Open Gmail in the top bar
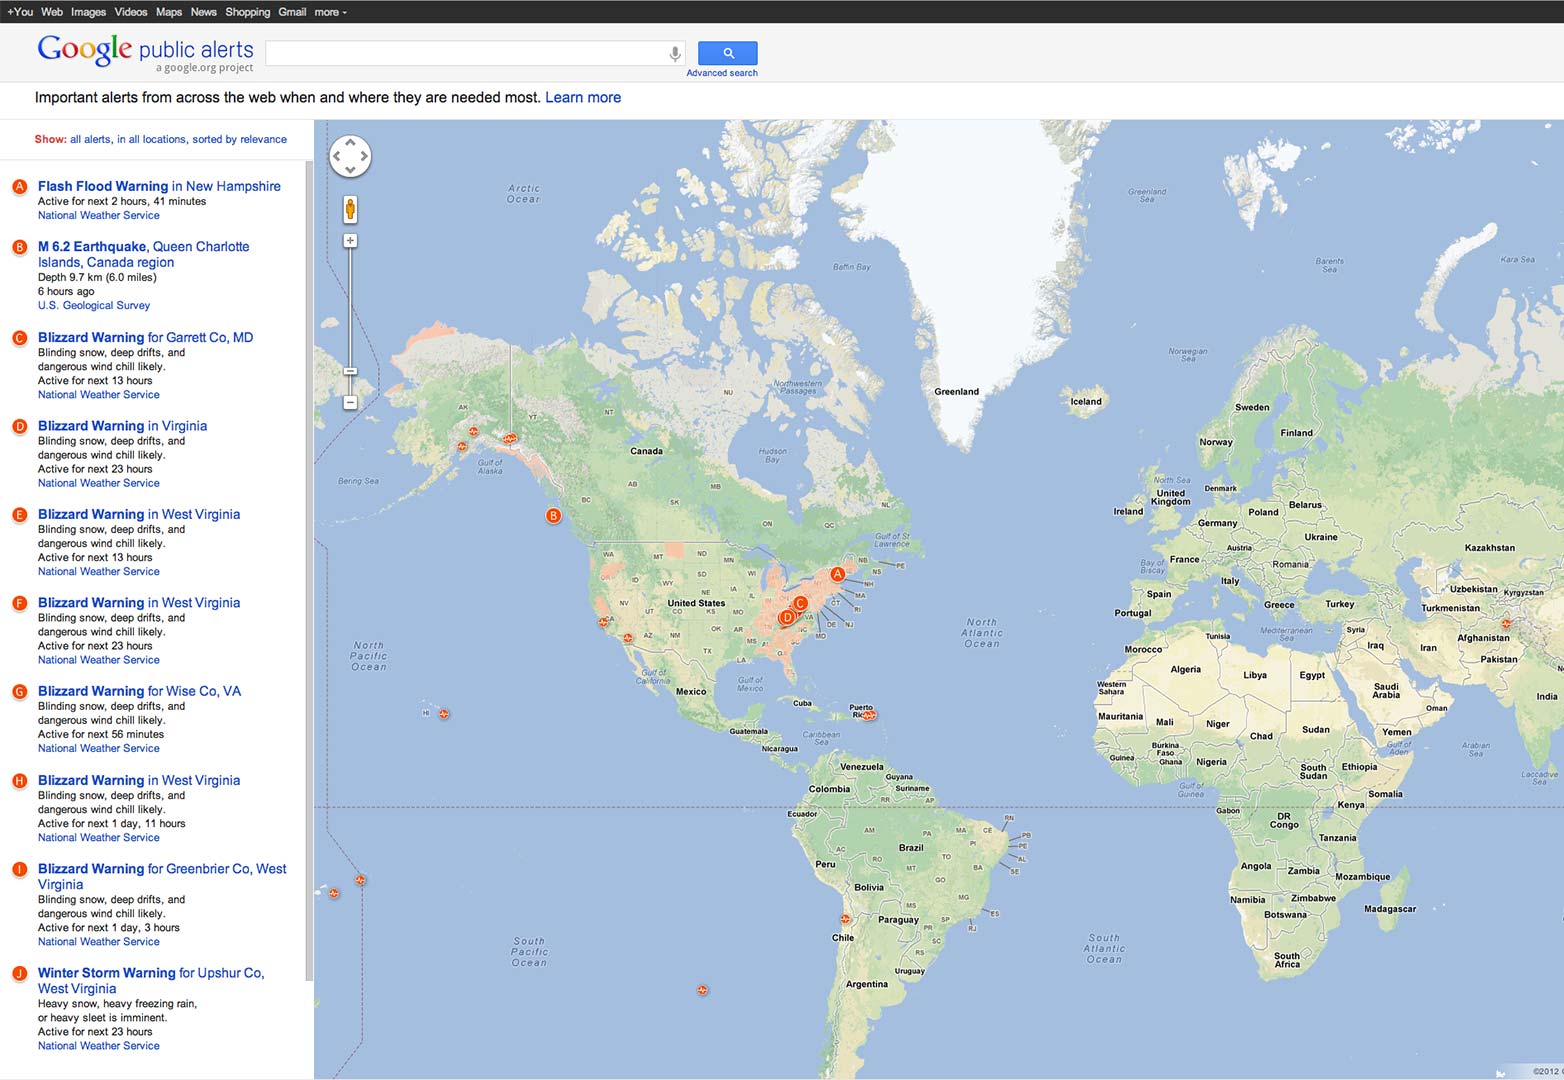This screenshot has width=1564, height=1080. tap(292, 12)
